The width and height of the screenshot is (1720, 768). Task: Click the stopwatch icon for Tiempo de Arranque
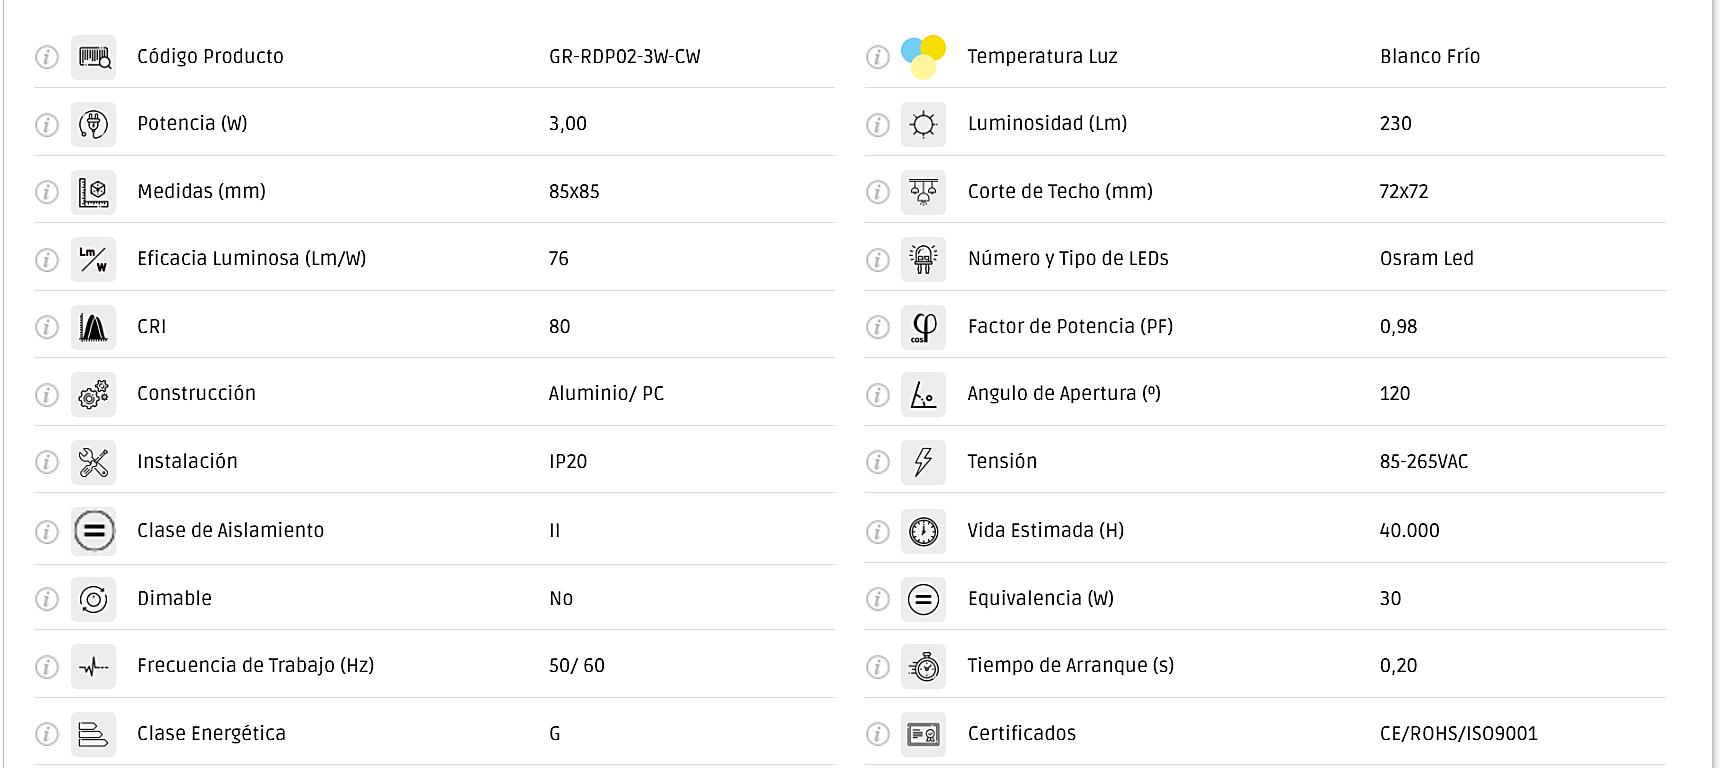(923, 666)
